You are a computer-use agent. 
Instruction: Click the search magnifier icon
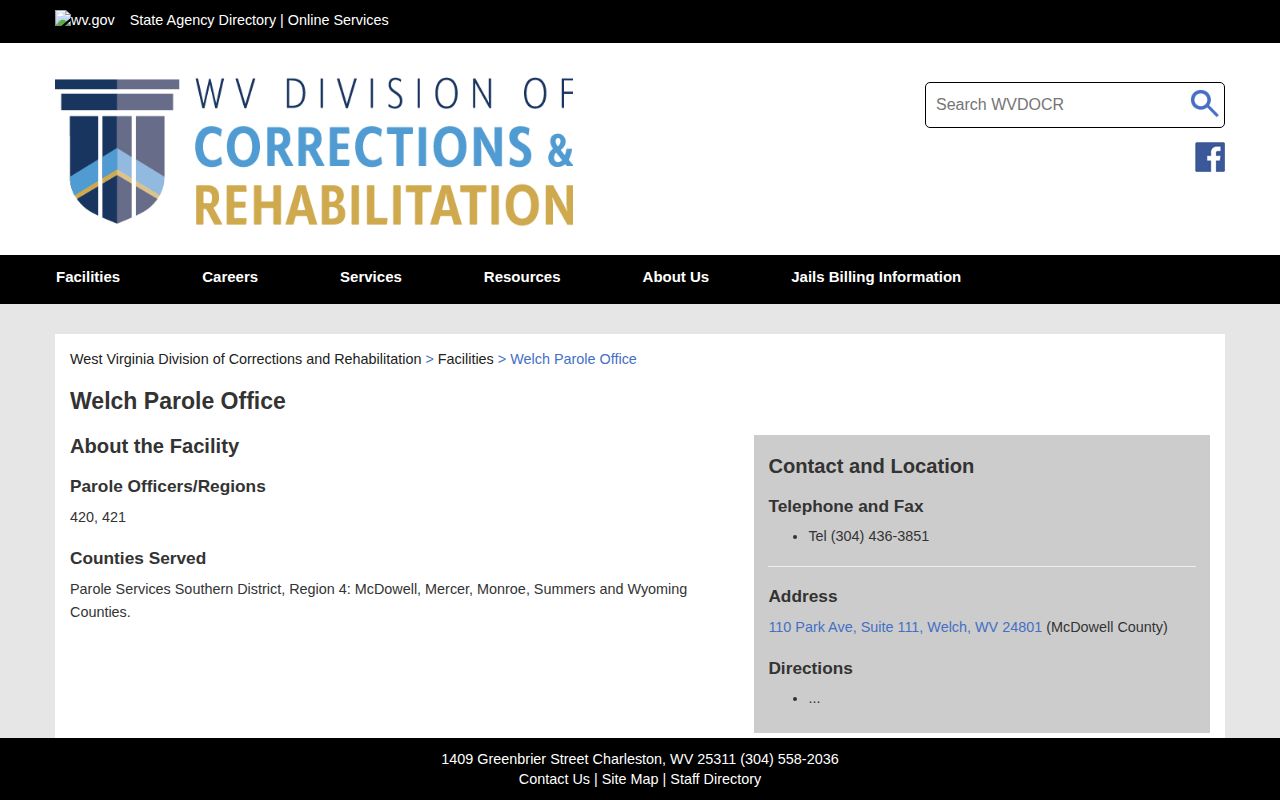(1204, 104)
